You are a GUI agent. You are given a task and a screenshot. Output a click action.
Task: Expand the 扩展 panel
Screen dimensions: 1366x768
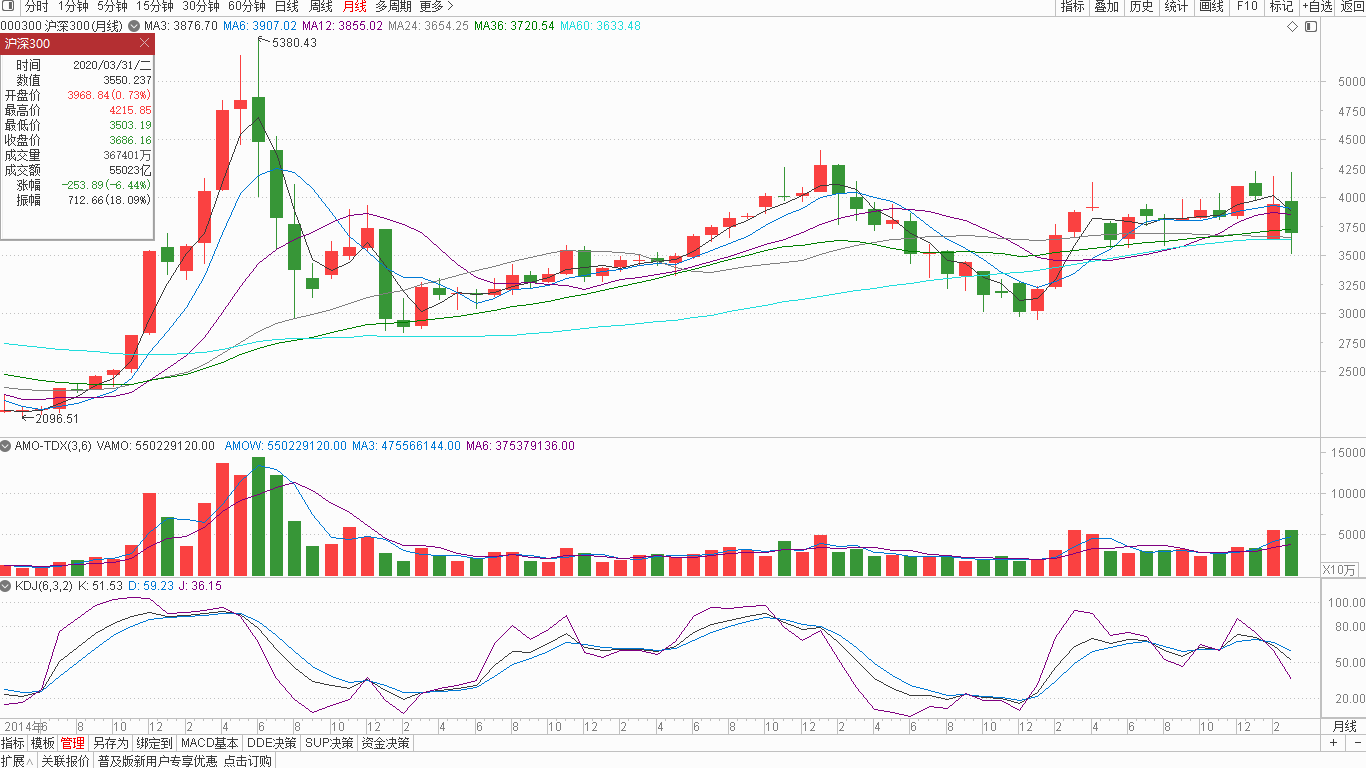point(17,760)
